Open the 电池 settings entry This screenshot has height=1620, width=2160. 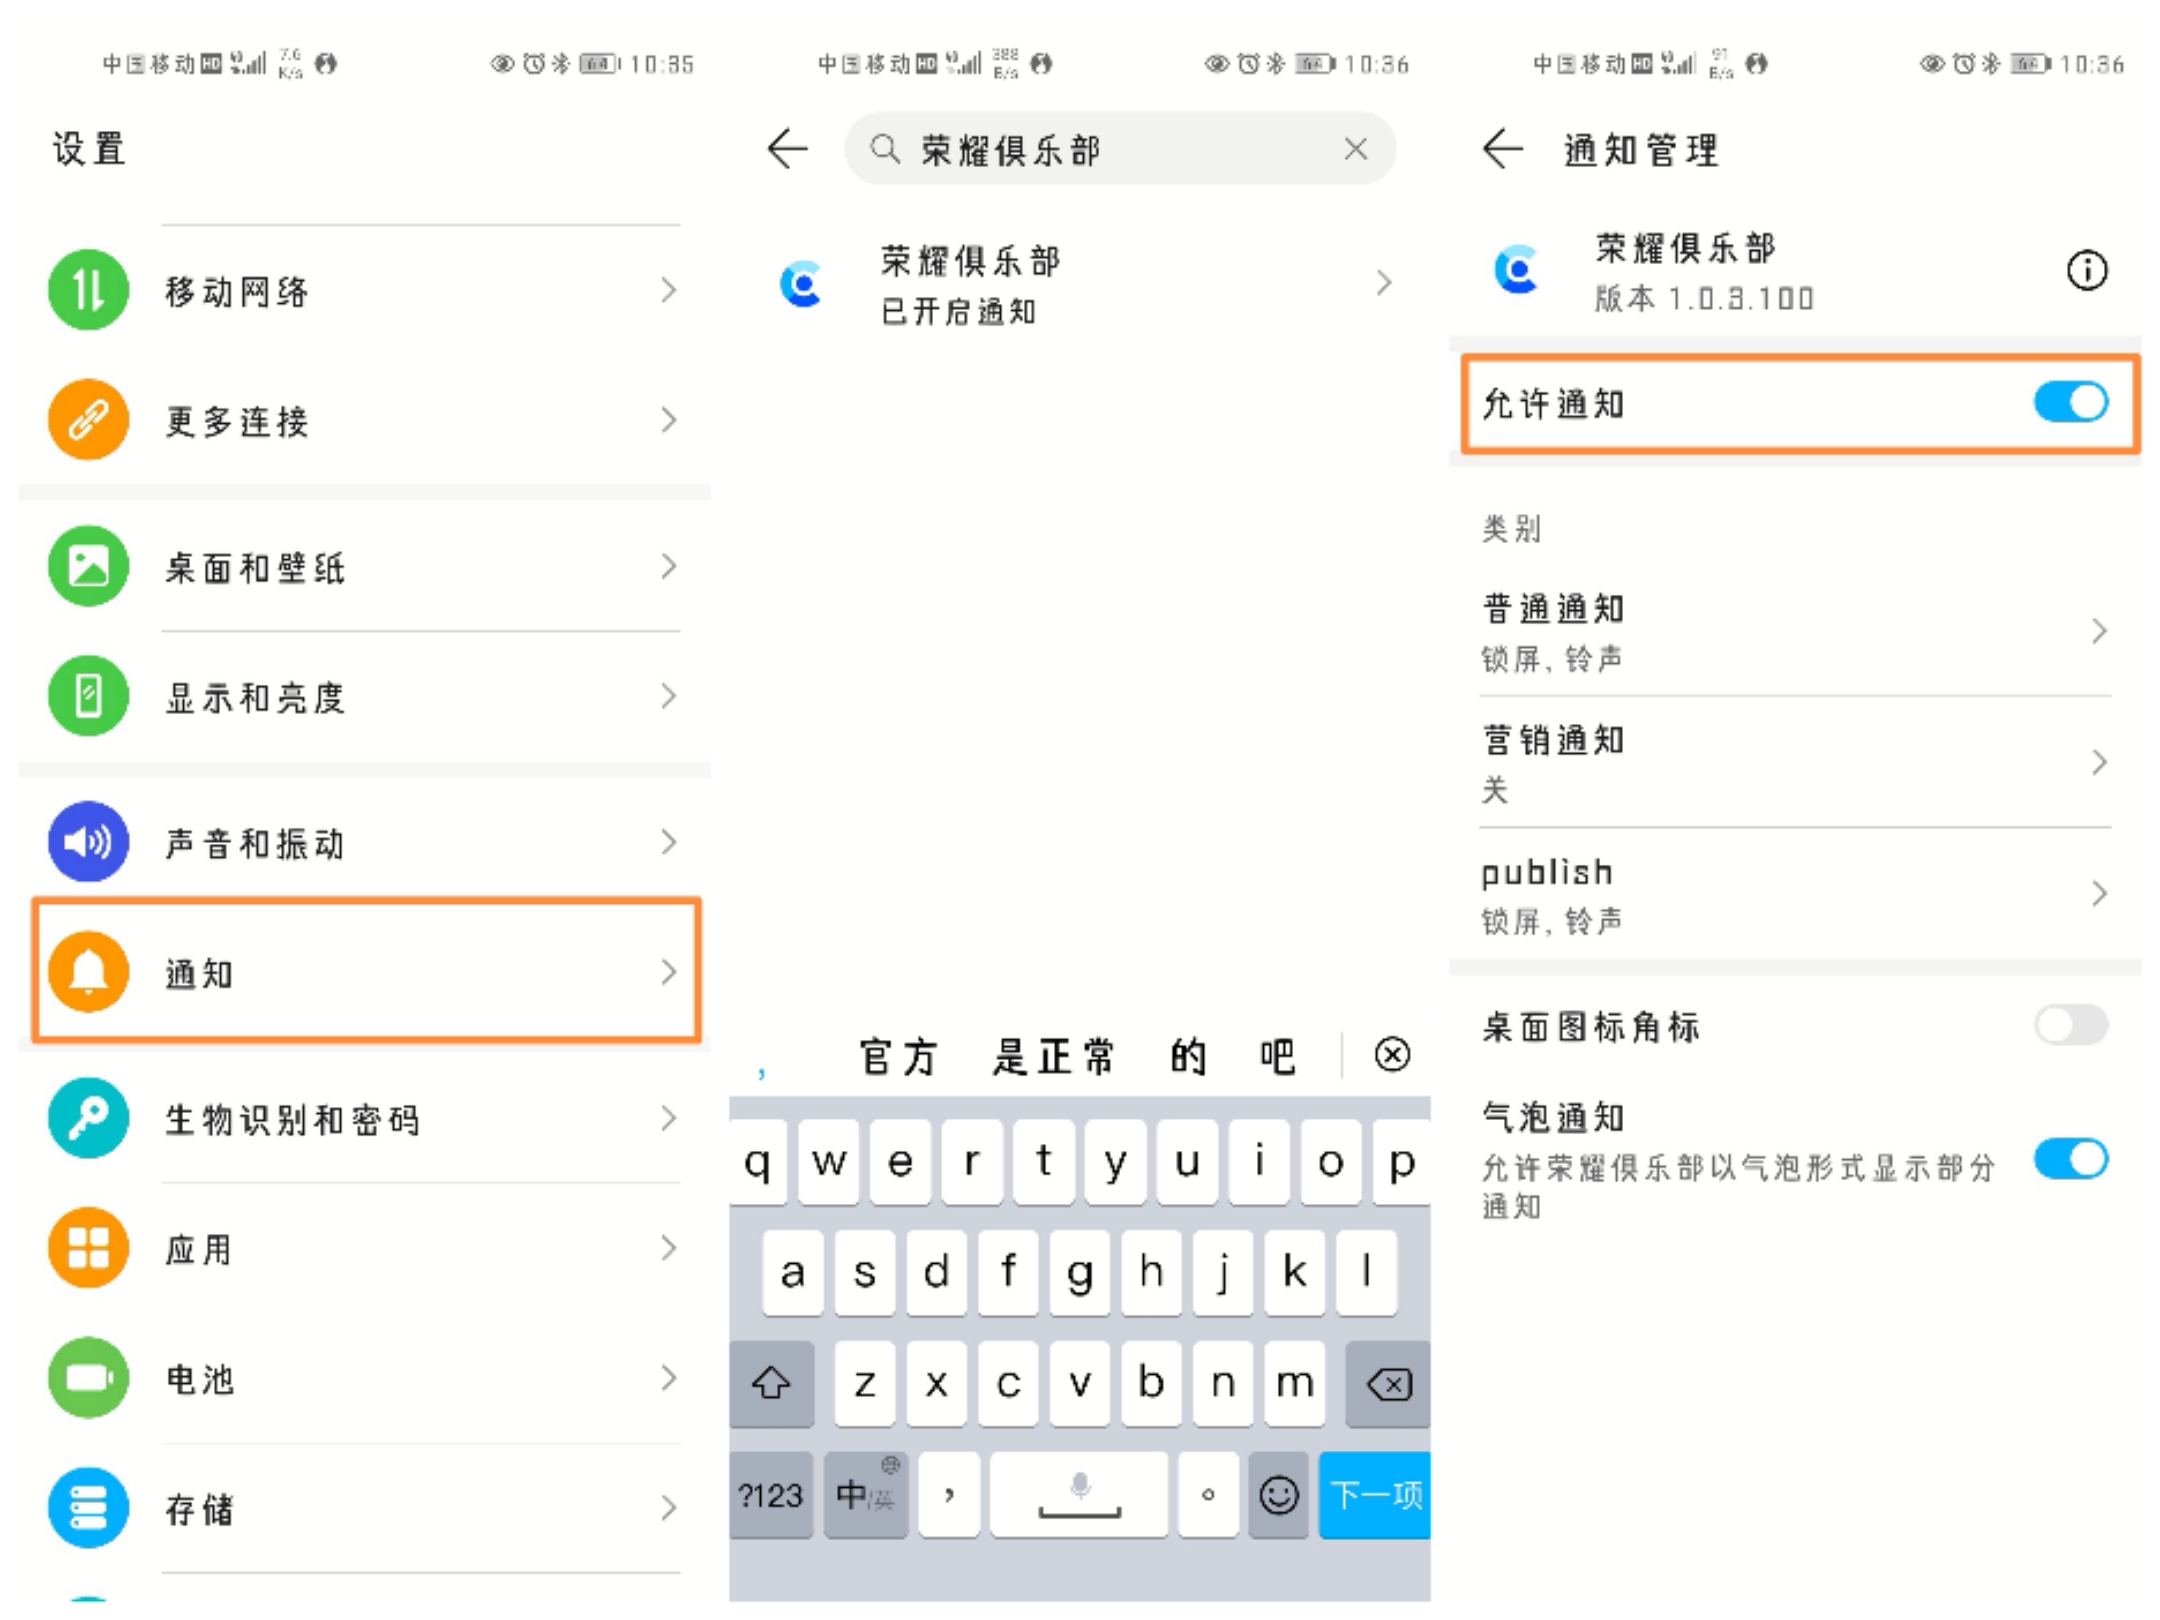coord(365,1378)
